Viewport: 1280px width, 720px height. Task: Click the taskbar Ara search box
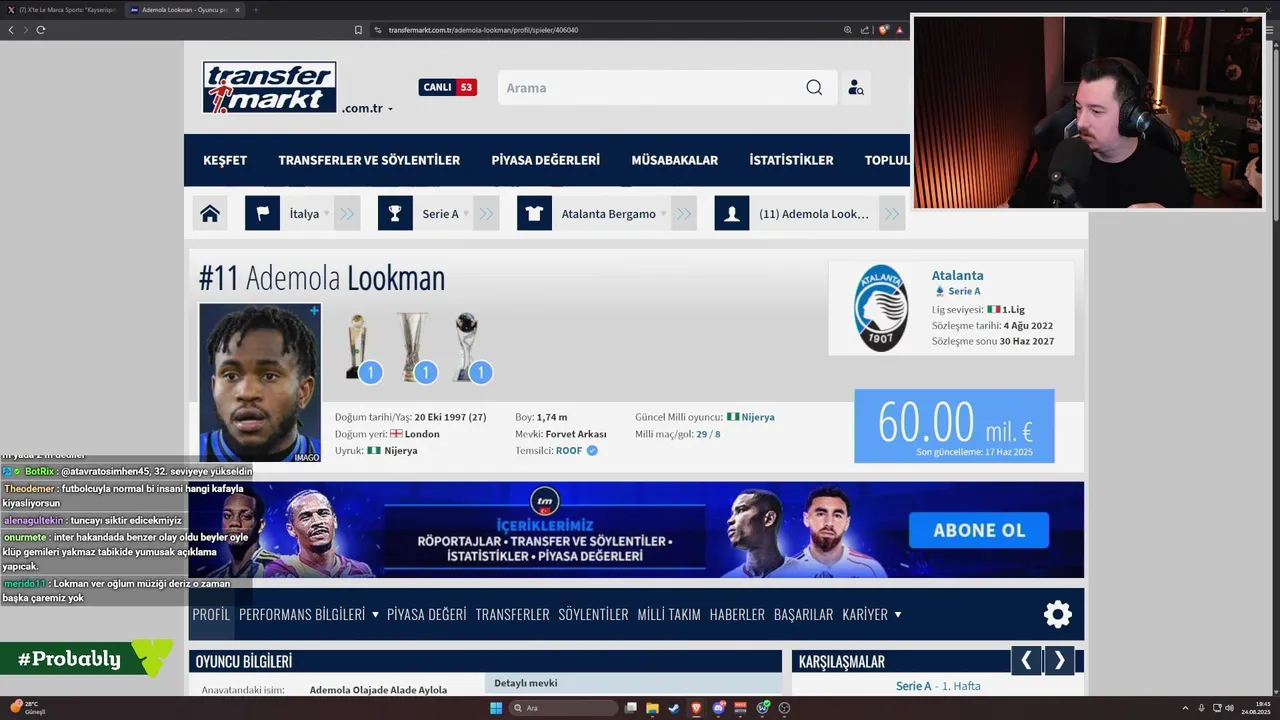tap(564, 708)
